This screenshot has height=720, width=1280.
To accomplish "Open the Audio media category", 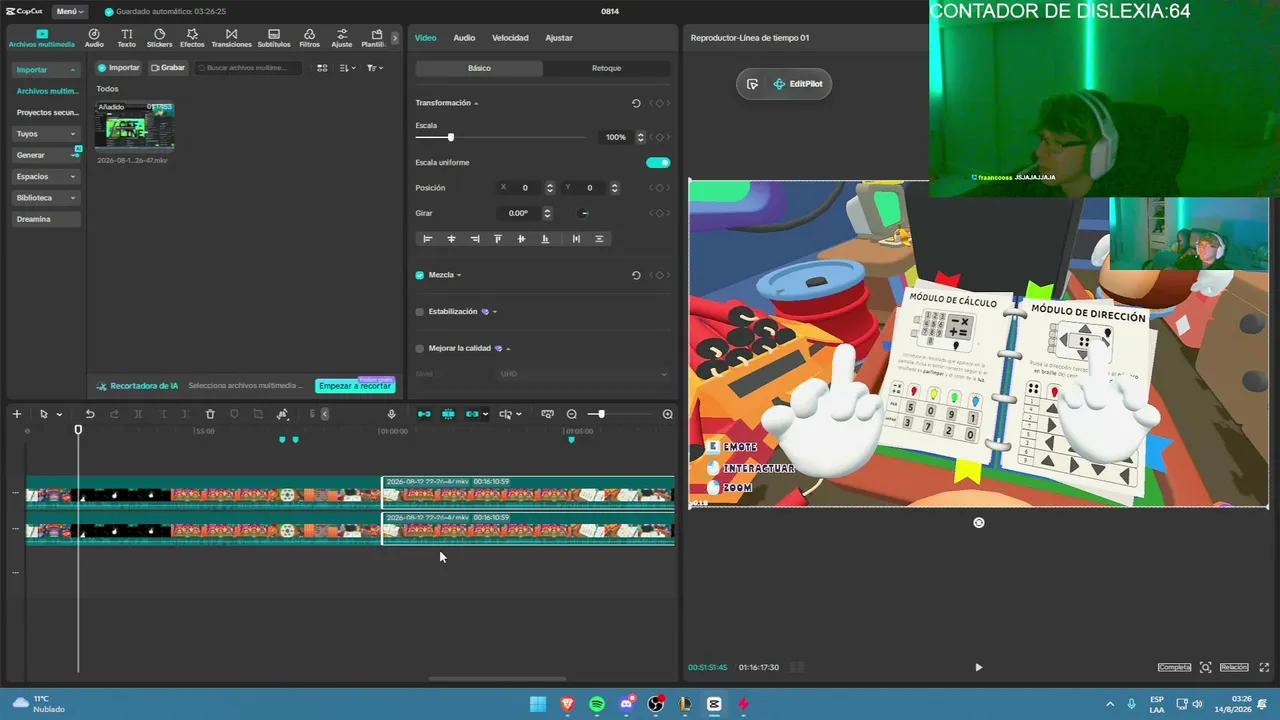I will click(x=94, y=38).
